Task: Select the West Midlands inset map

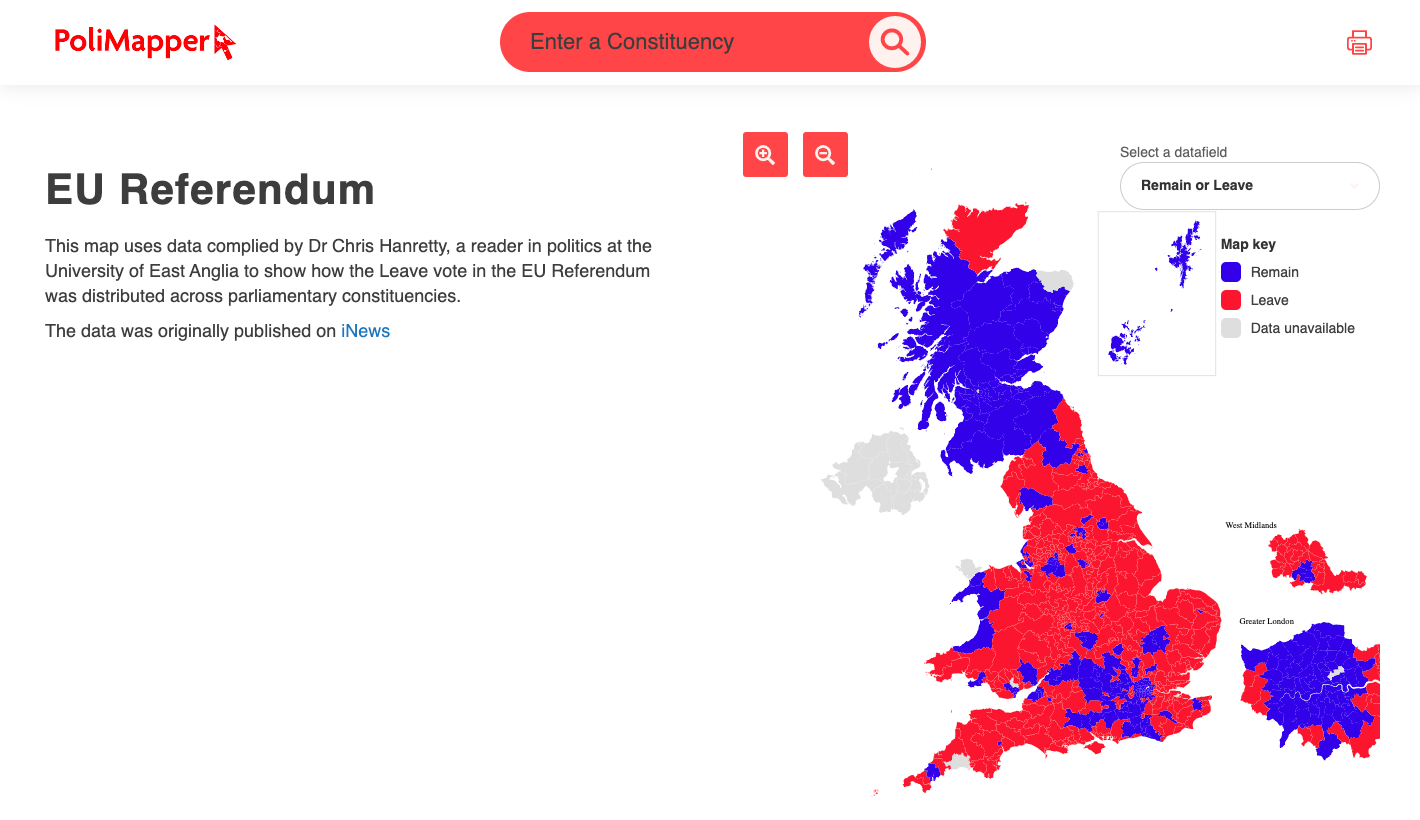Action: click(x=1300, y=560)
